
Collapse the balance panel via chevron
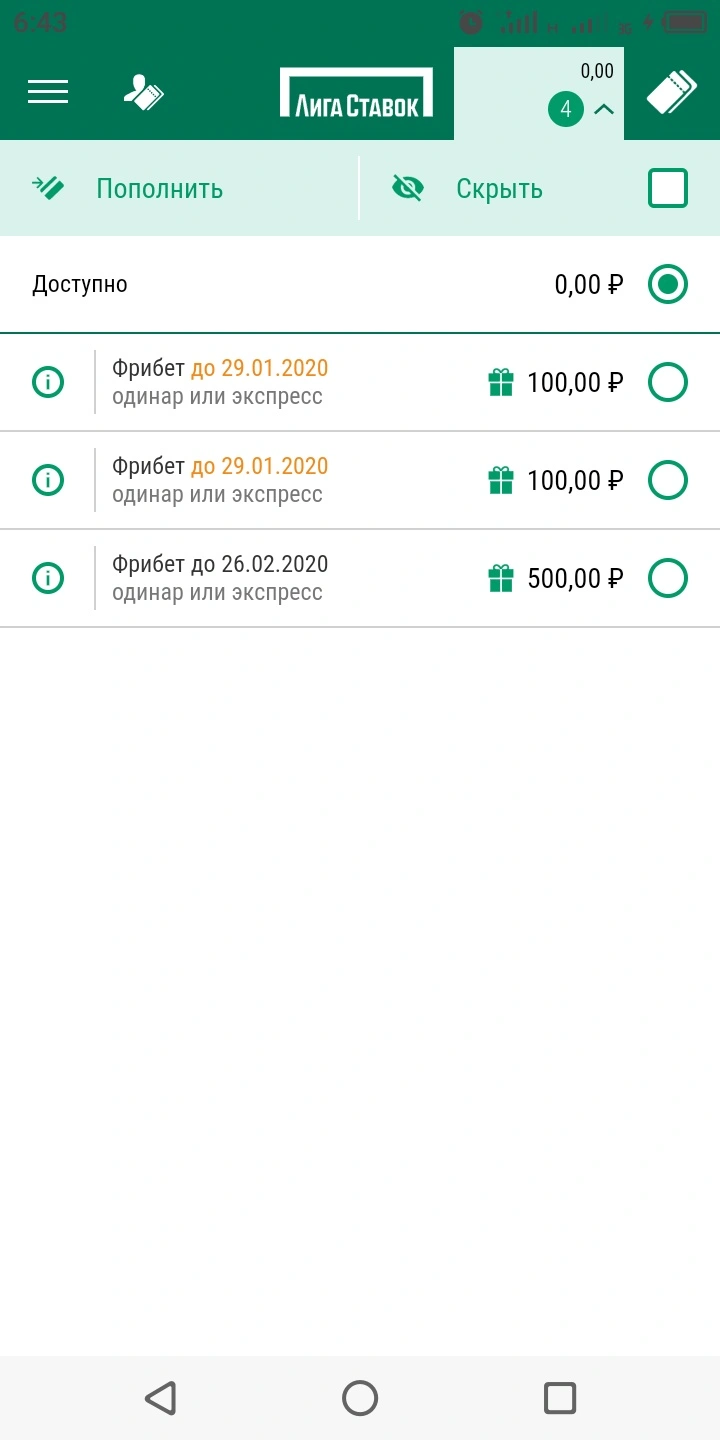point(603,110)
